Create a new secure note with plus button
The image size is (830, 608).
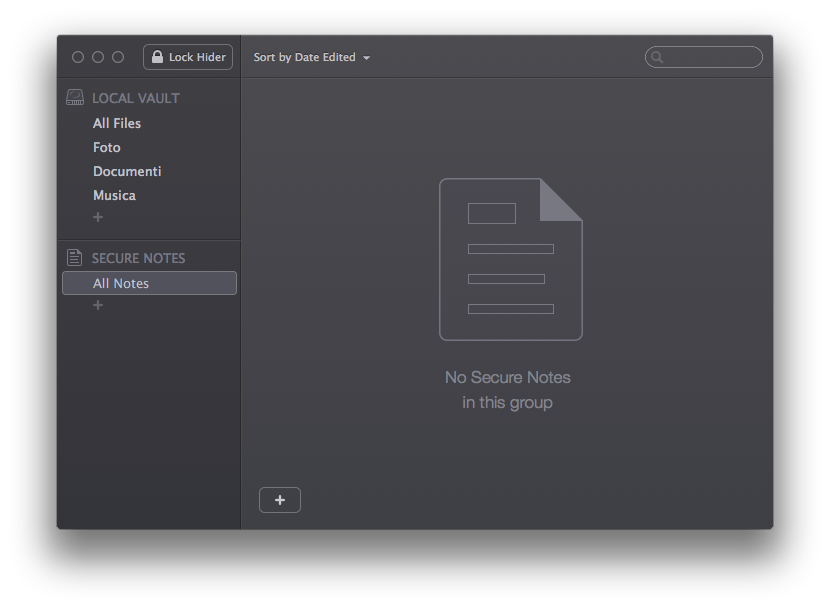click(x=280, y=500)
